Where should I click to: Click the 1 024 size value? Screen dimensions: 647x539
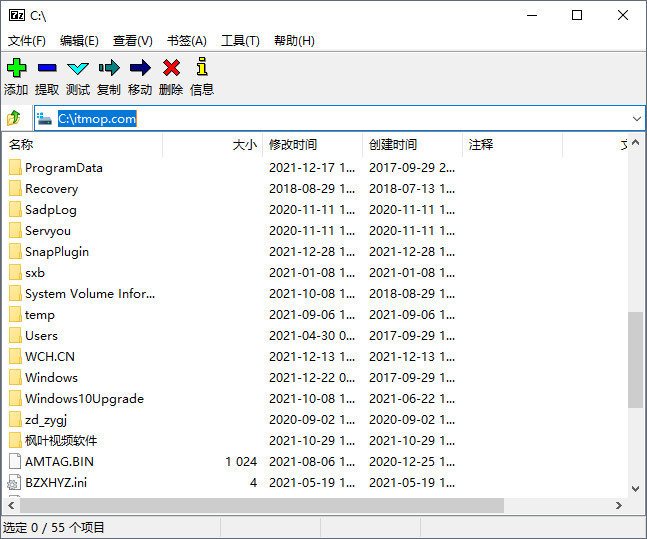[241, 461]
